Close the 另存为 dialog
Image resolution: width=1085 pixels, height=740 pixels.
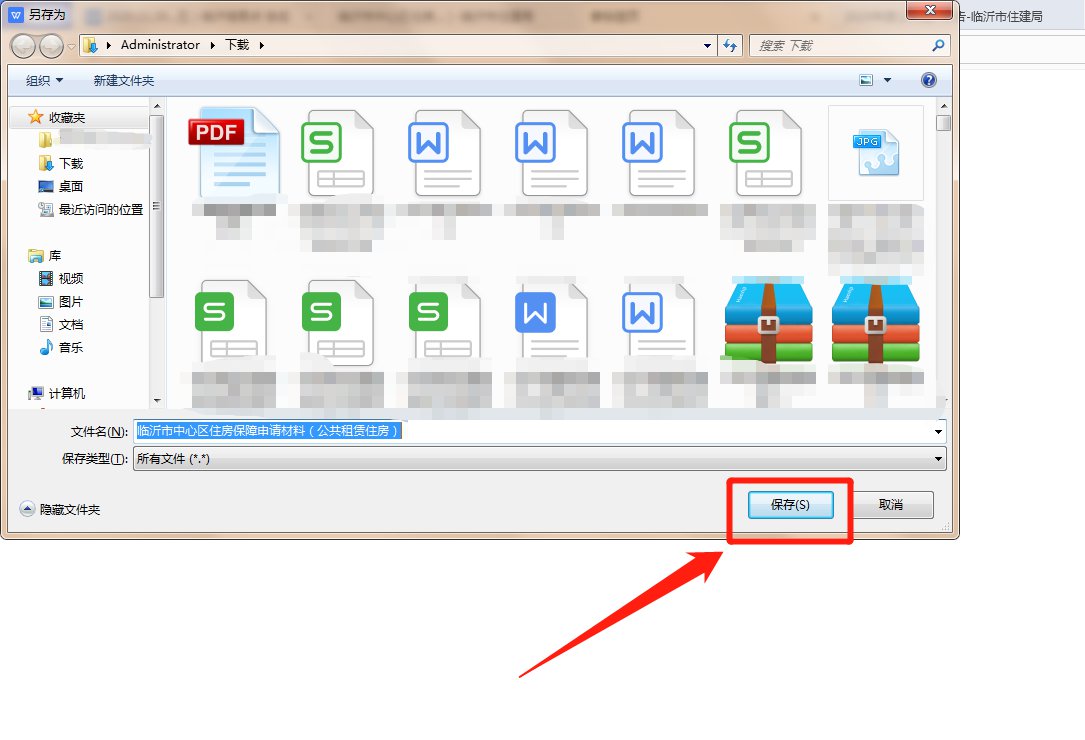929,10
